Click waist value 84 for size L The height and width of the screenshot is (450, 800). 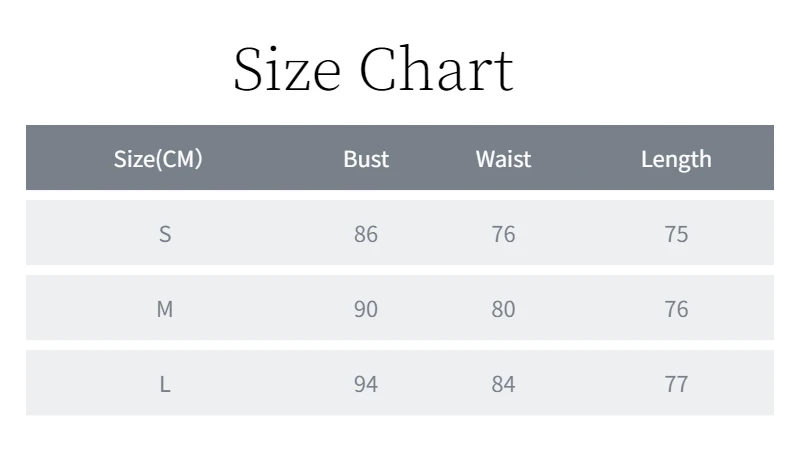[503, 384]
